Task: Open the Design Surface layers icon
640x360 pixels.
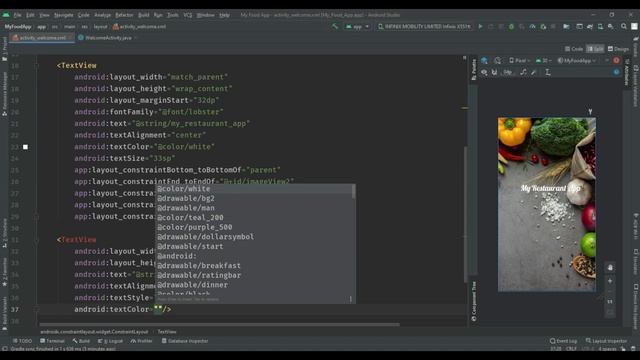Action: [x=484, y=60]
